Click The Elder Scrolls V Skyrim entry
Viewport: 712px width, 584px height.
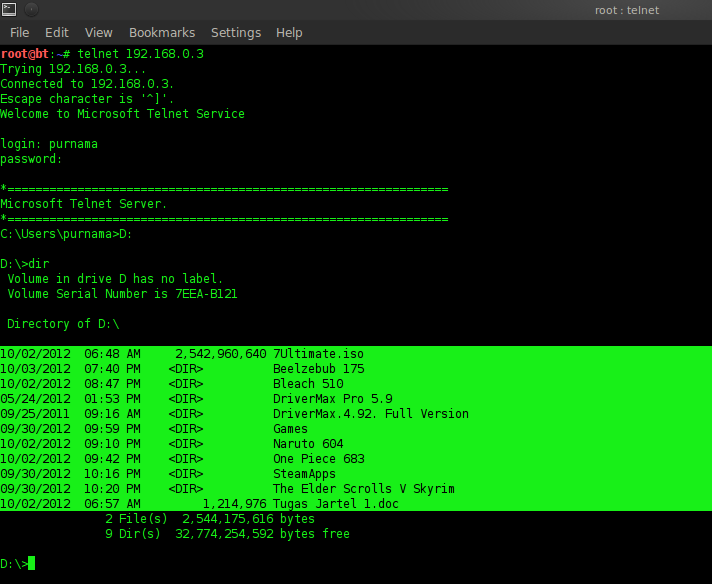pyautogui.click(x=364, y=489)
